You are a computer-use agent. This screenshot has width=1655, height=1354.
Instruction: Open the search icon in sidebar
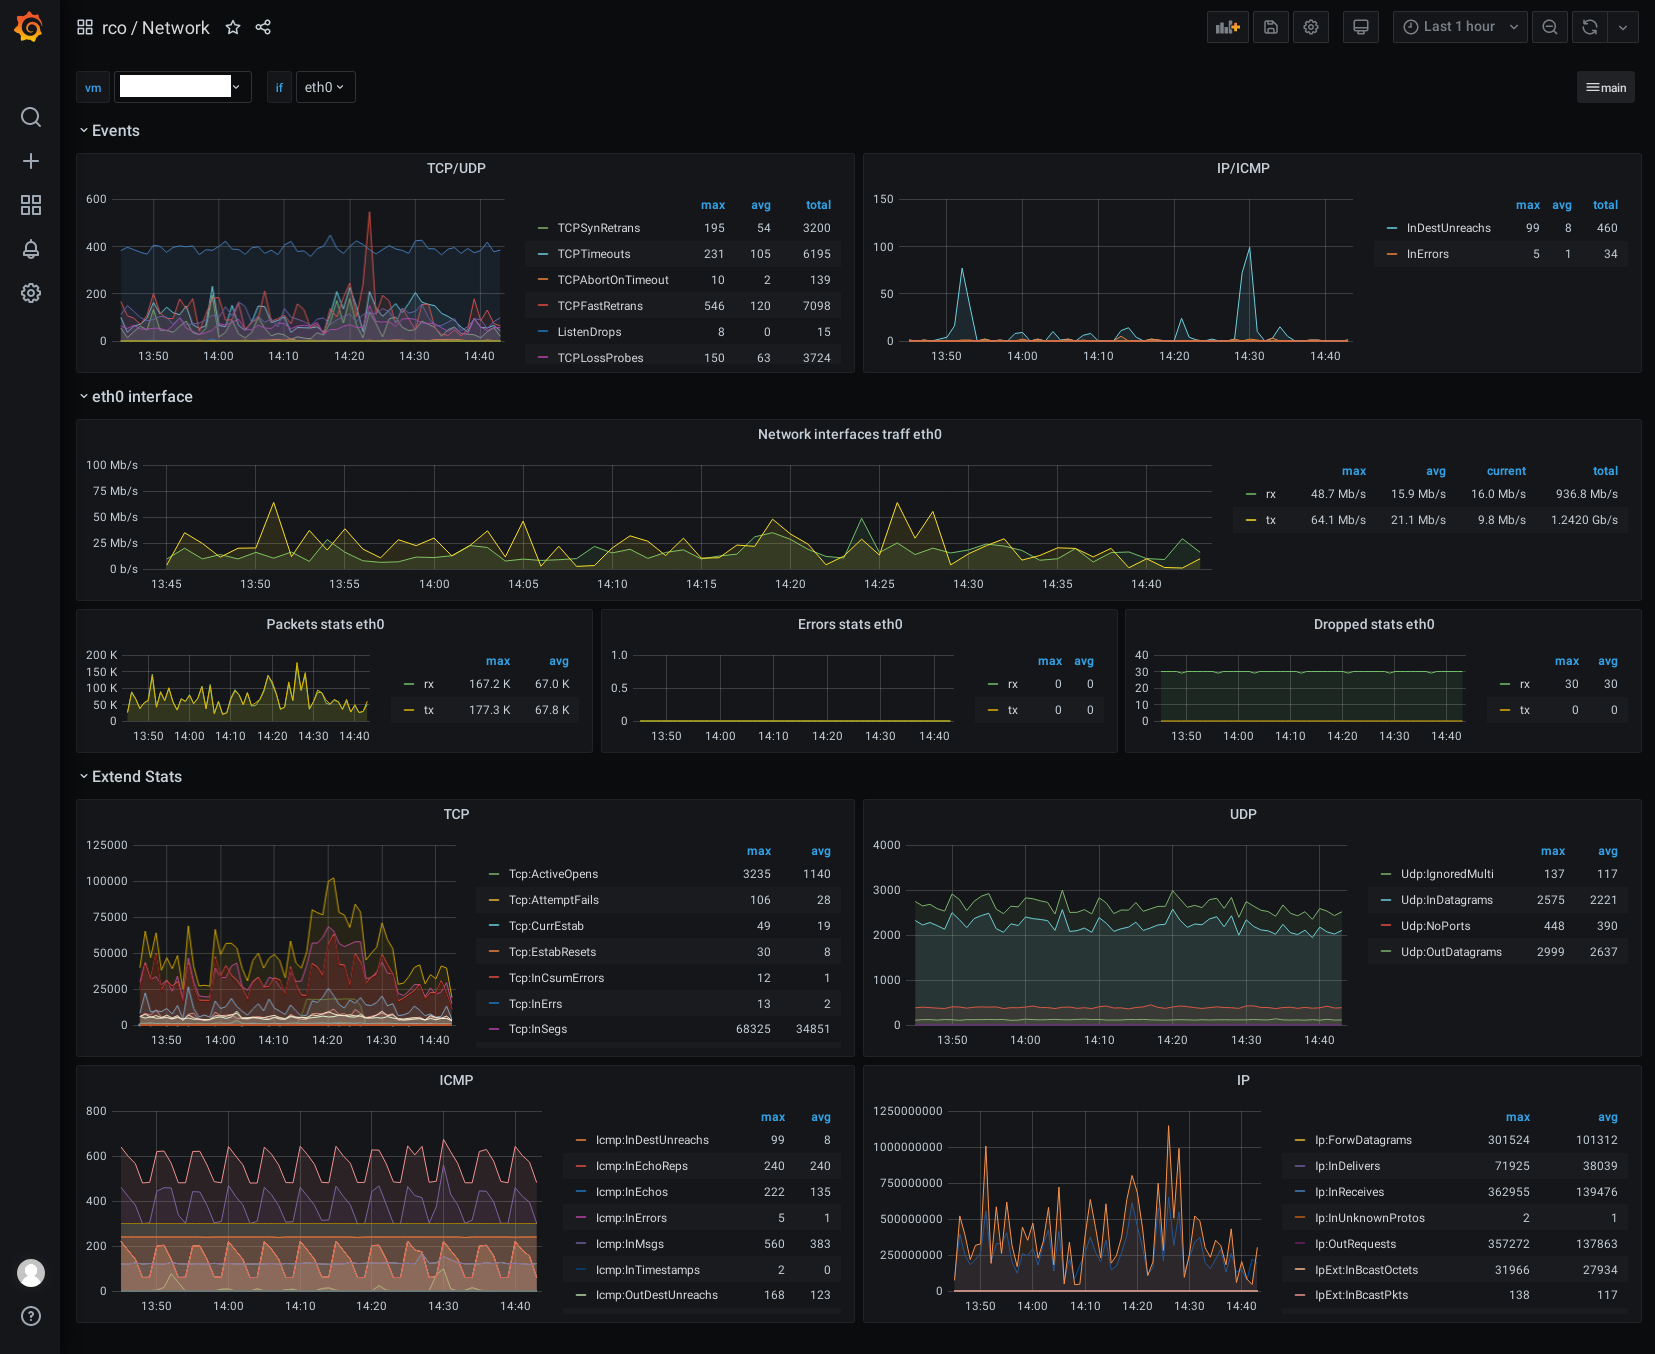pos(31,117)
